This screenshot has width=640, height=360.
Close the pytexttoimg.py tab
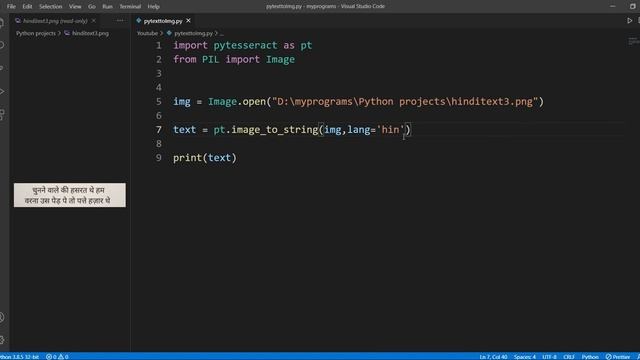coord(188,20)
